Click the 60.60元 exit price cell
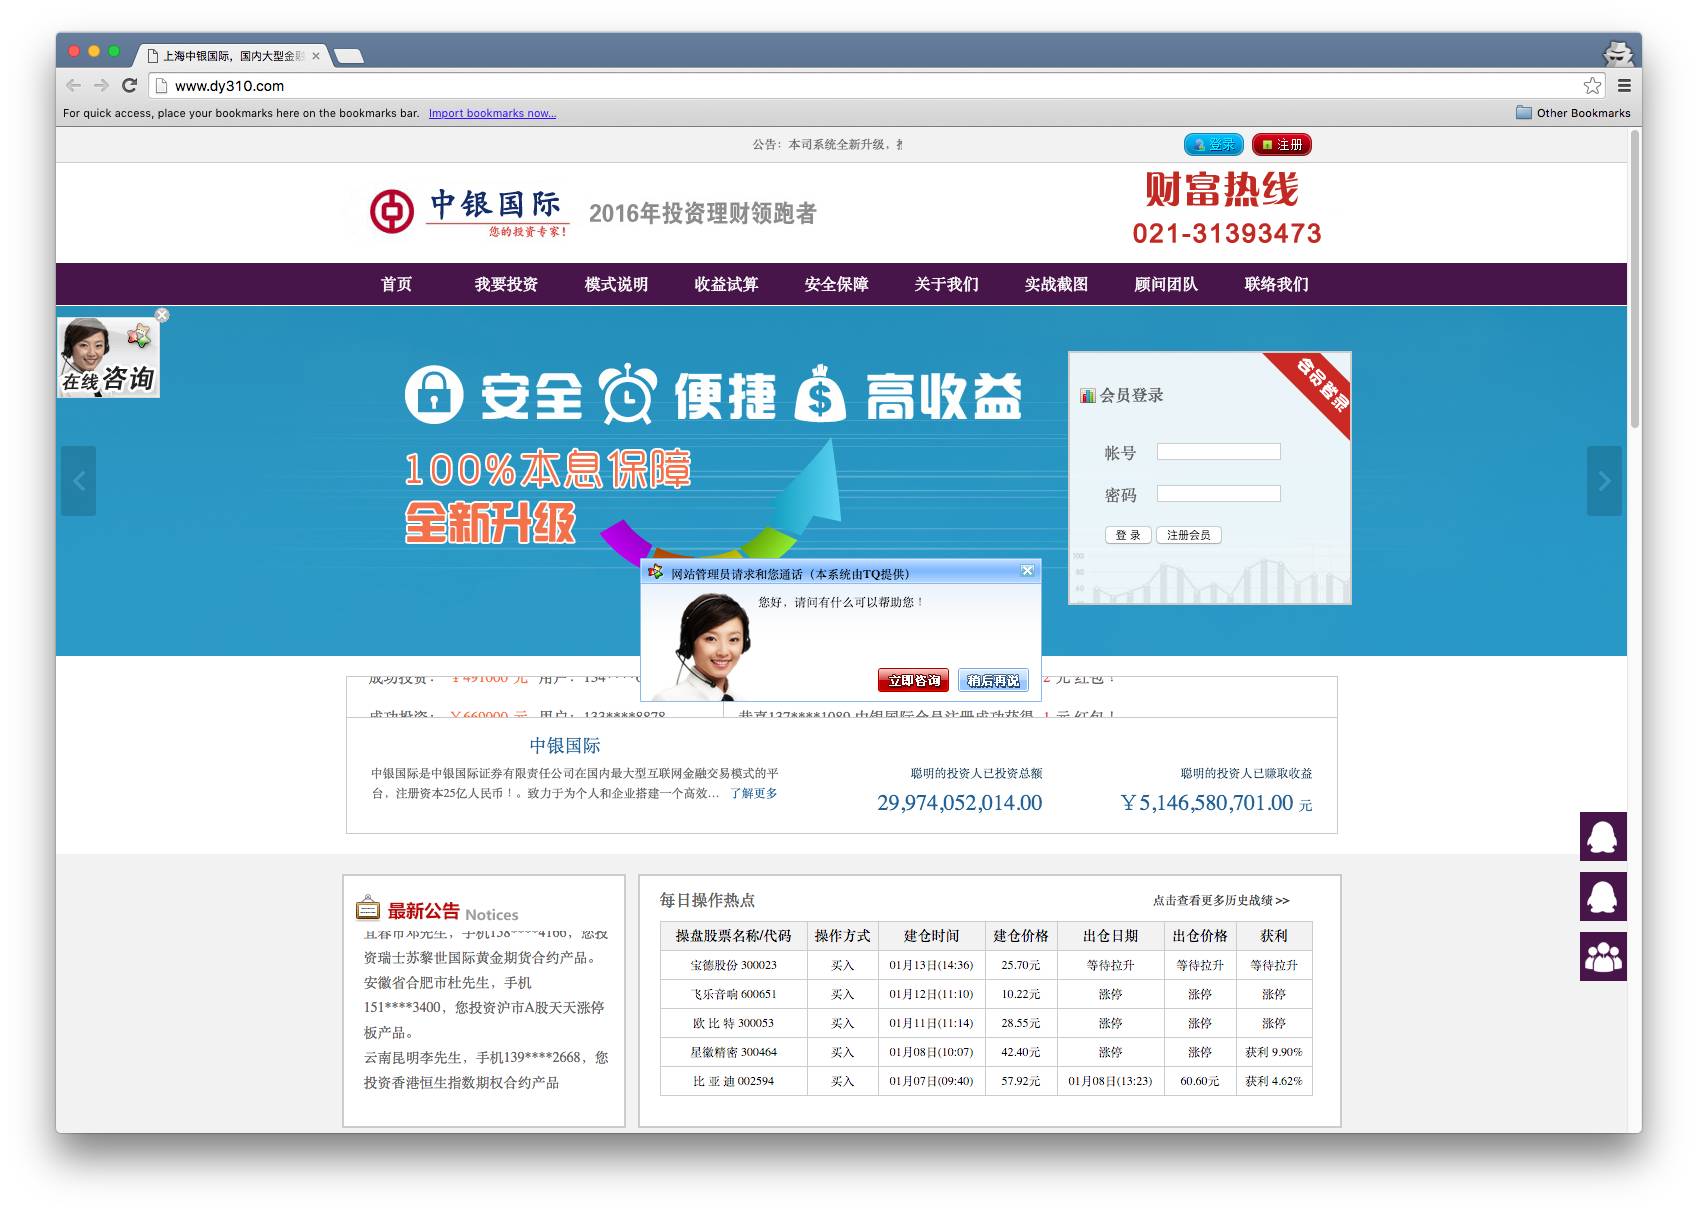 click(1200, 1081)
